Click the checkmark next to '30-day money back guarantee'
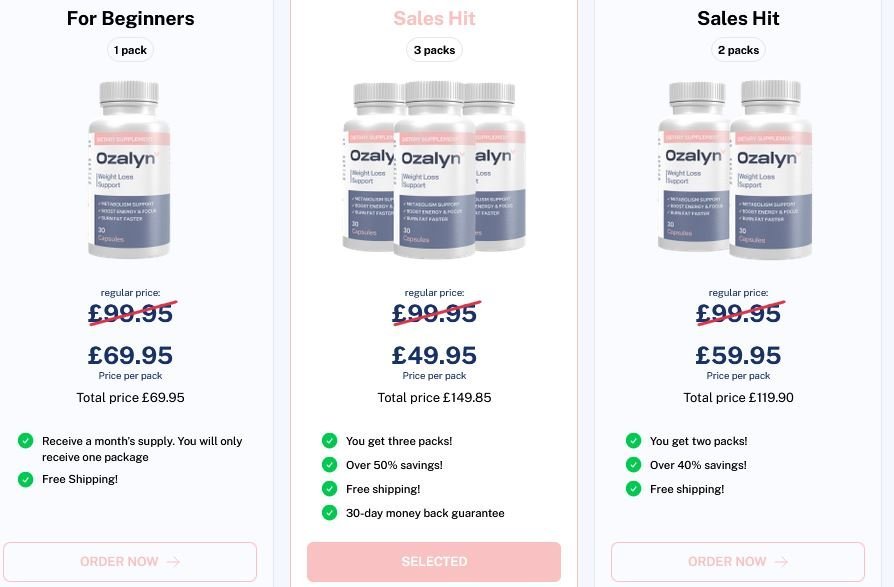Image resolution: width=894 pixels, height=587 pixels. [329, 513]
